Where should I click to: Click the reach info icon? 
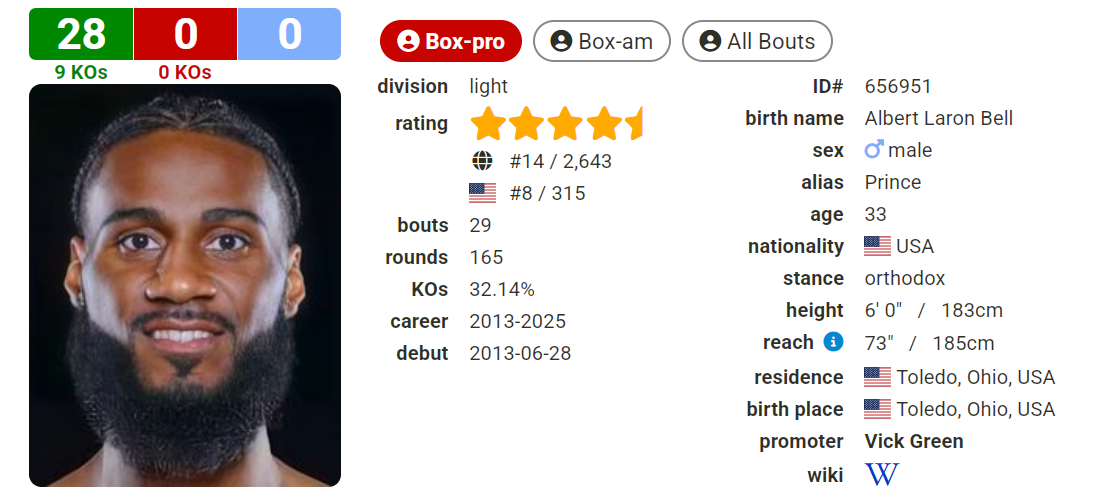point(833,342)
